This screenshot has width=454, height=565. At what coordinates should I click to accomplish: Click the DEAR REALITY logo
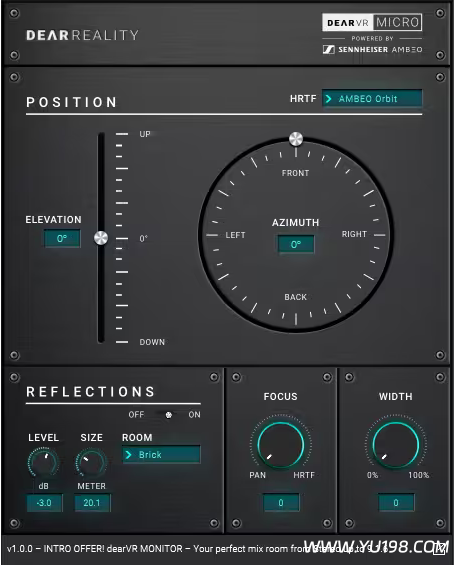pos(83,35)
